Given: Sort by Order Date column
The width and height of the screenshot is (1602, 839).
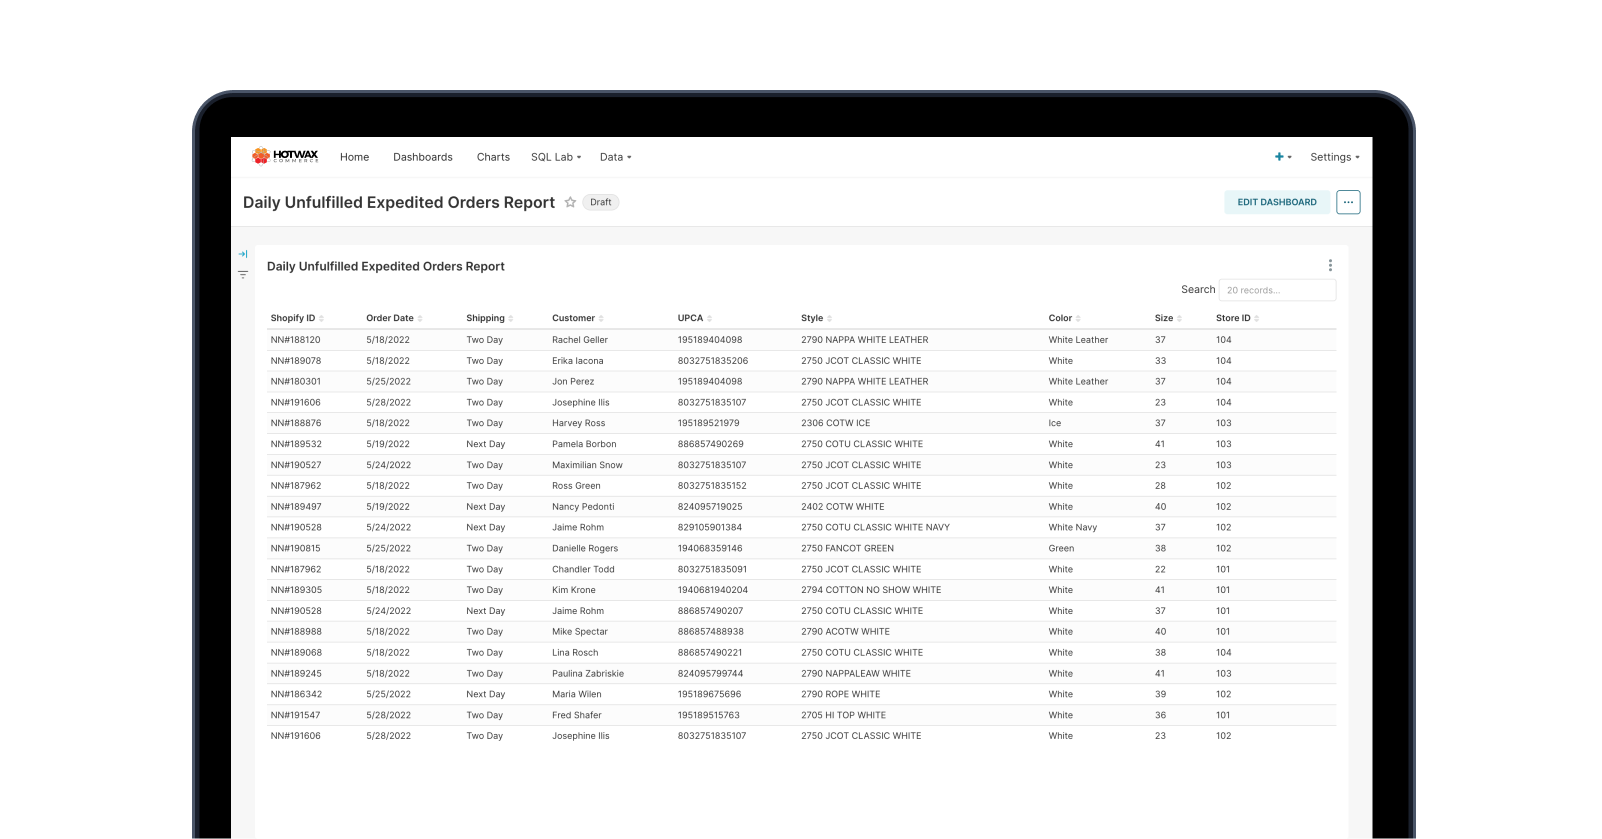Looking at the screenshot, I should click(394, 318).
